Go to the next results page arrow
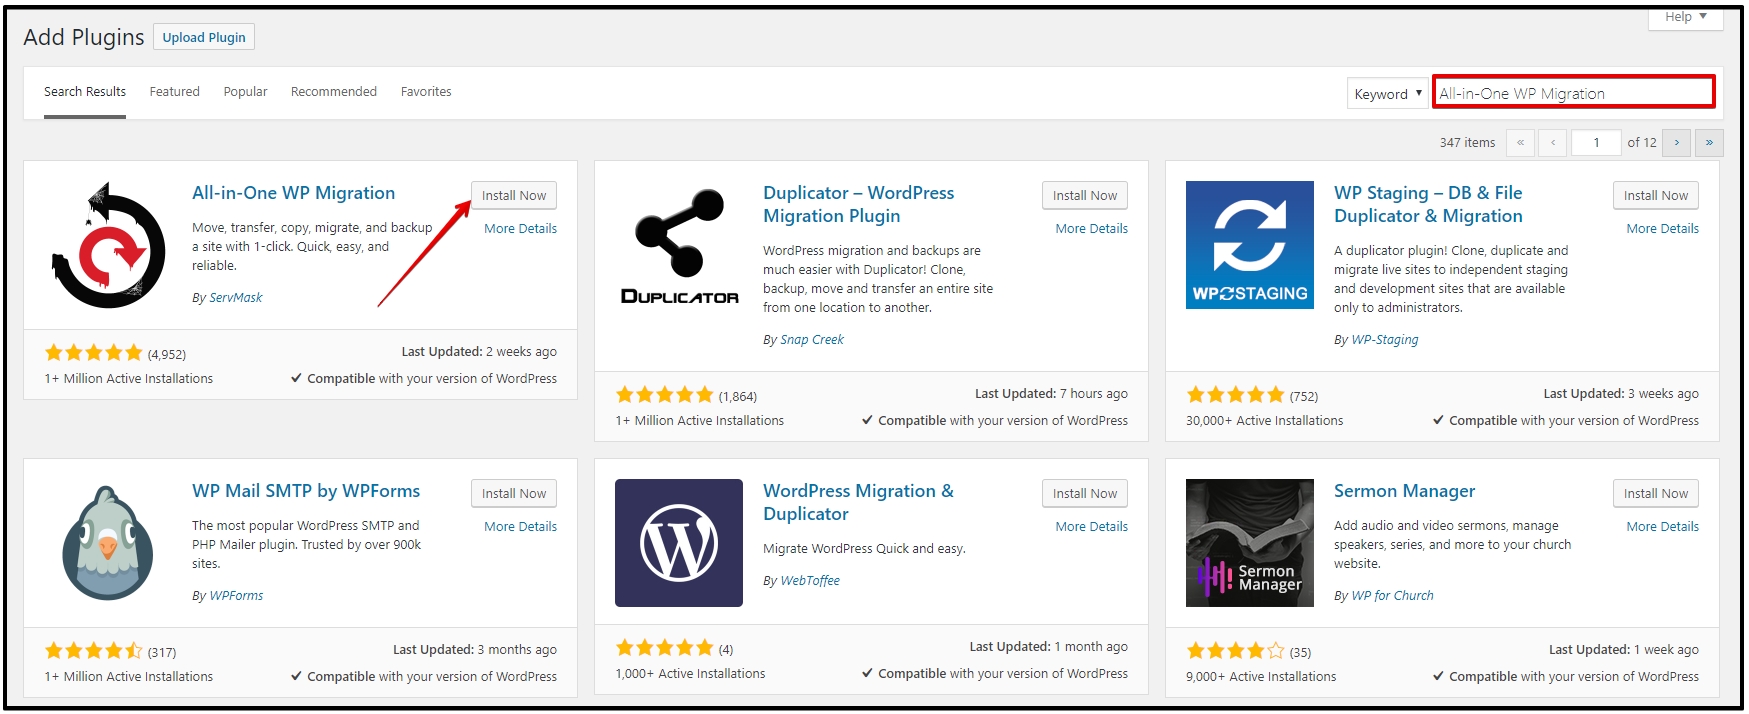The image size is (1749, 714). pos(1677,143)
